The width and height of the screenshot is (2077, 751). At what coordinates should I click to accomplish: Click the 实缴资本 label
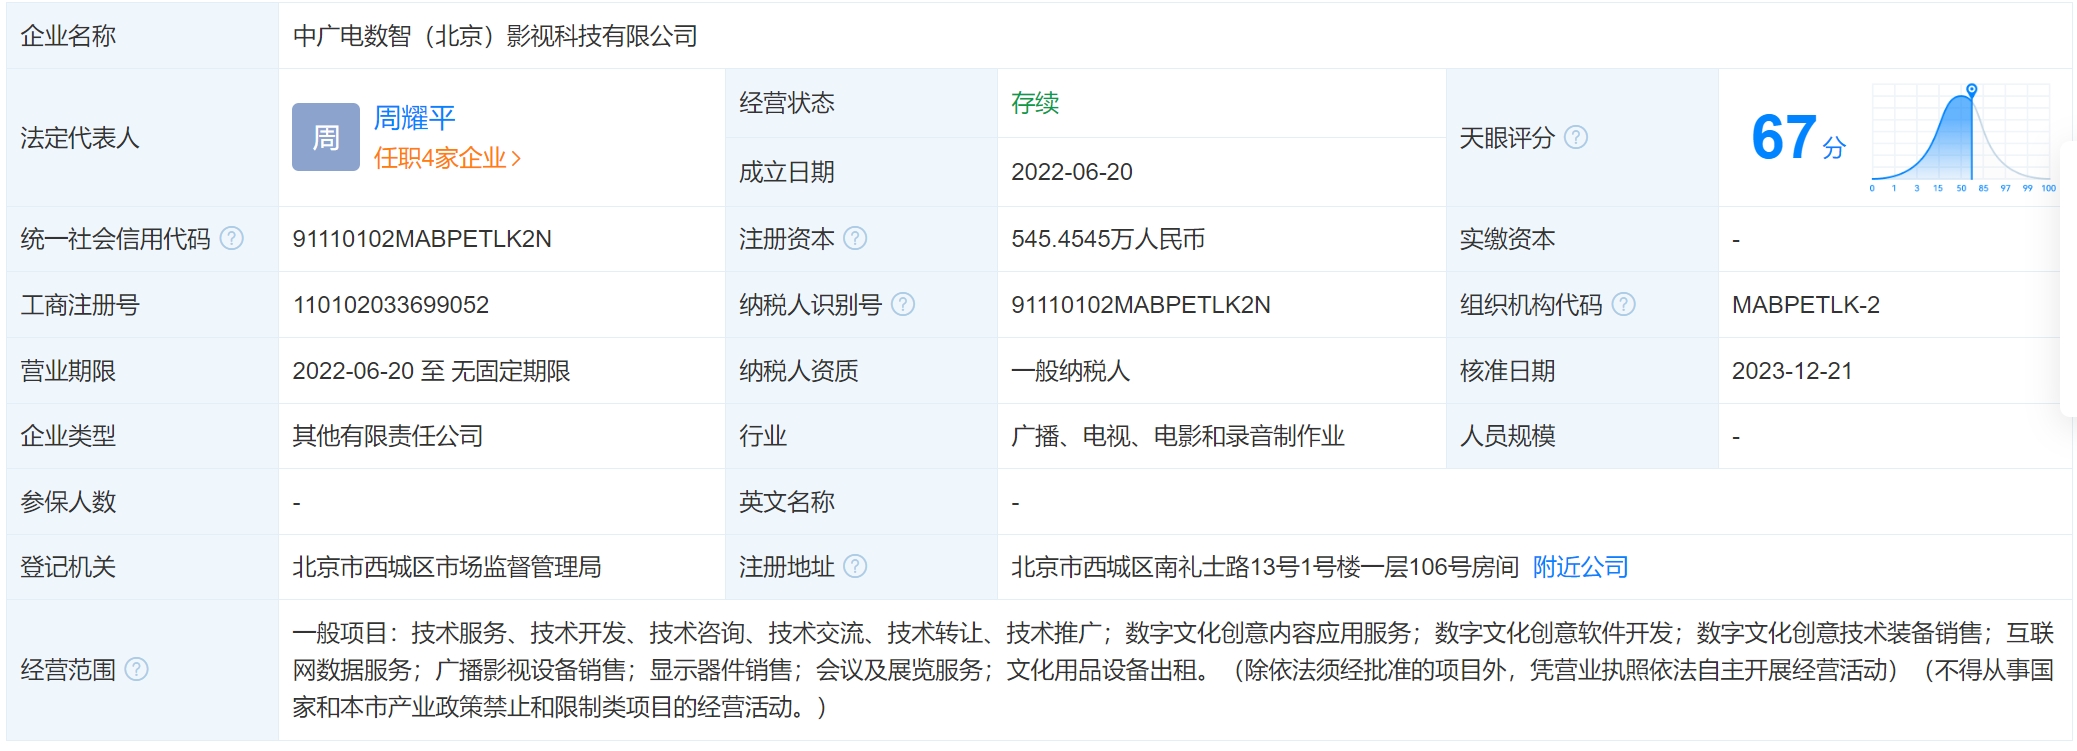[x=1507, y=239]
